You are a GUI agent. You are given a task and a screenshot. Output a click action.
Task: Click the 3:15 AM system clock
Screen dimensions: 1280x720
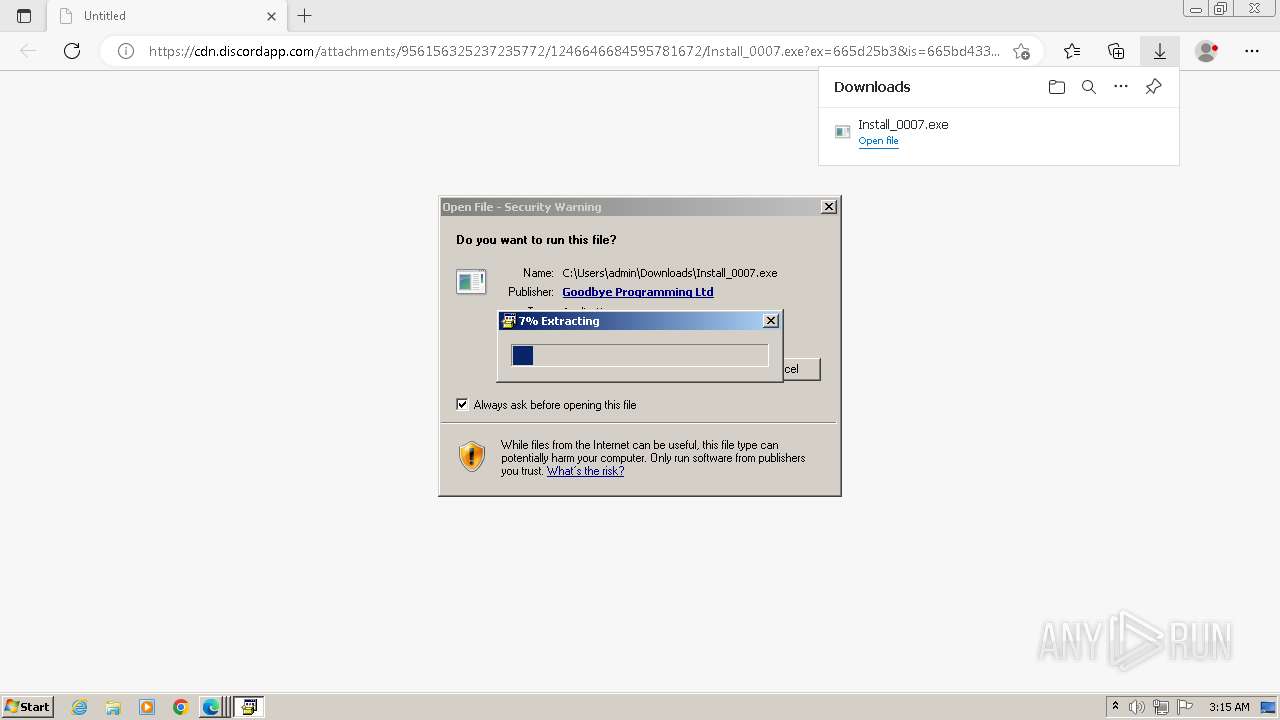1229,707
